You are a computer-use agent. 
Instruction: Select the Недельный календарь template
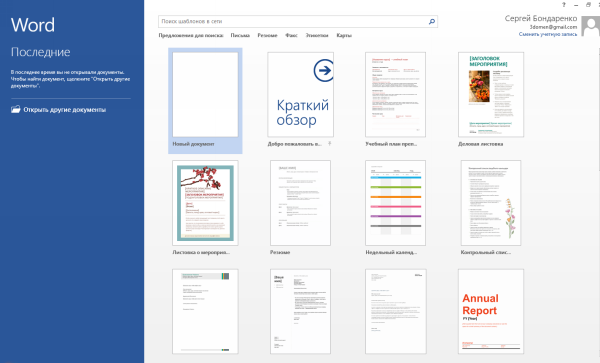[x=395, y=203]
